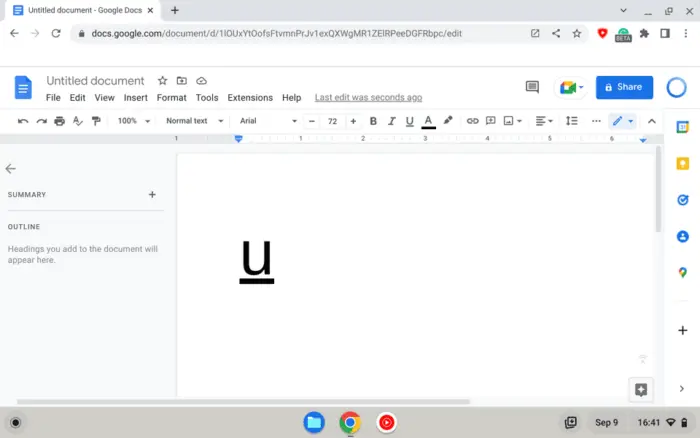Open the Tools menu
700x438 pixels.
pyautogui.click(x=207, y=98)
